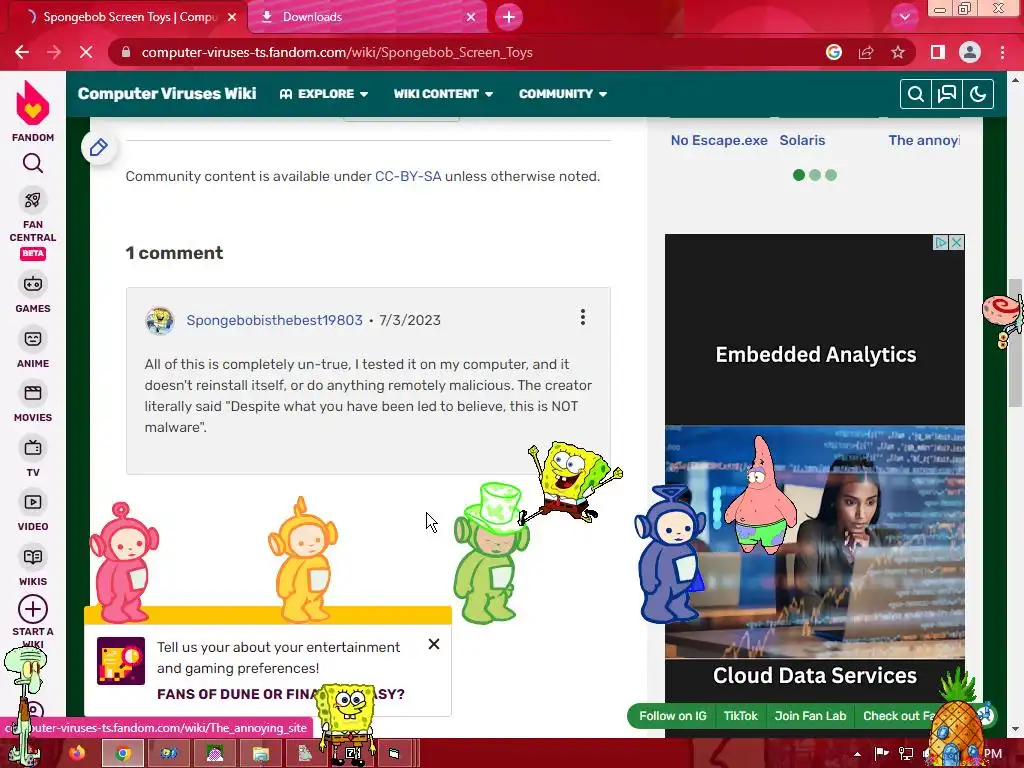Open Chrome from the taskbar
The height and width of the screenshot is (768, 1024).
pyautogui.click(x=122, y=753)
